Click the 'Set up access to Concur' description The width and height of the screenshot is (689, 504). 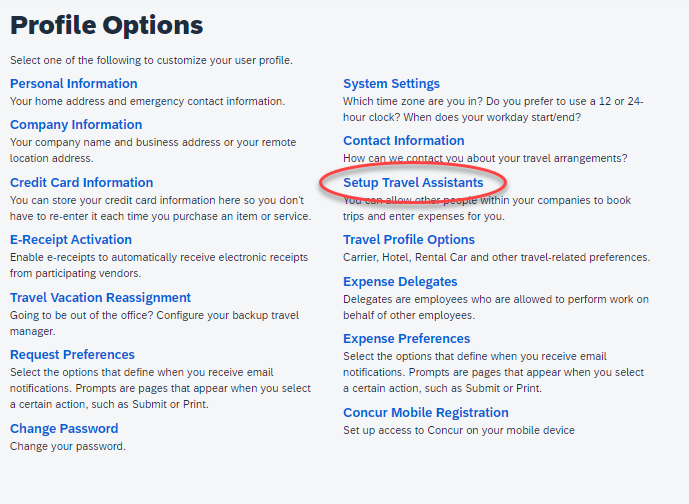pos(459,430)
